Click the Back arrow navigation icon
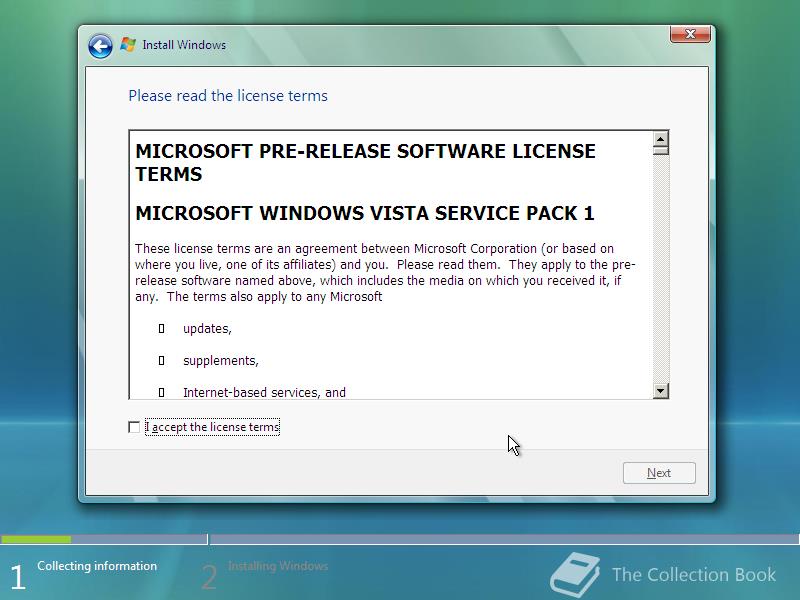 98,45
